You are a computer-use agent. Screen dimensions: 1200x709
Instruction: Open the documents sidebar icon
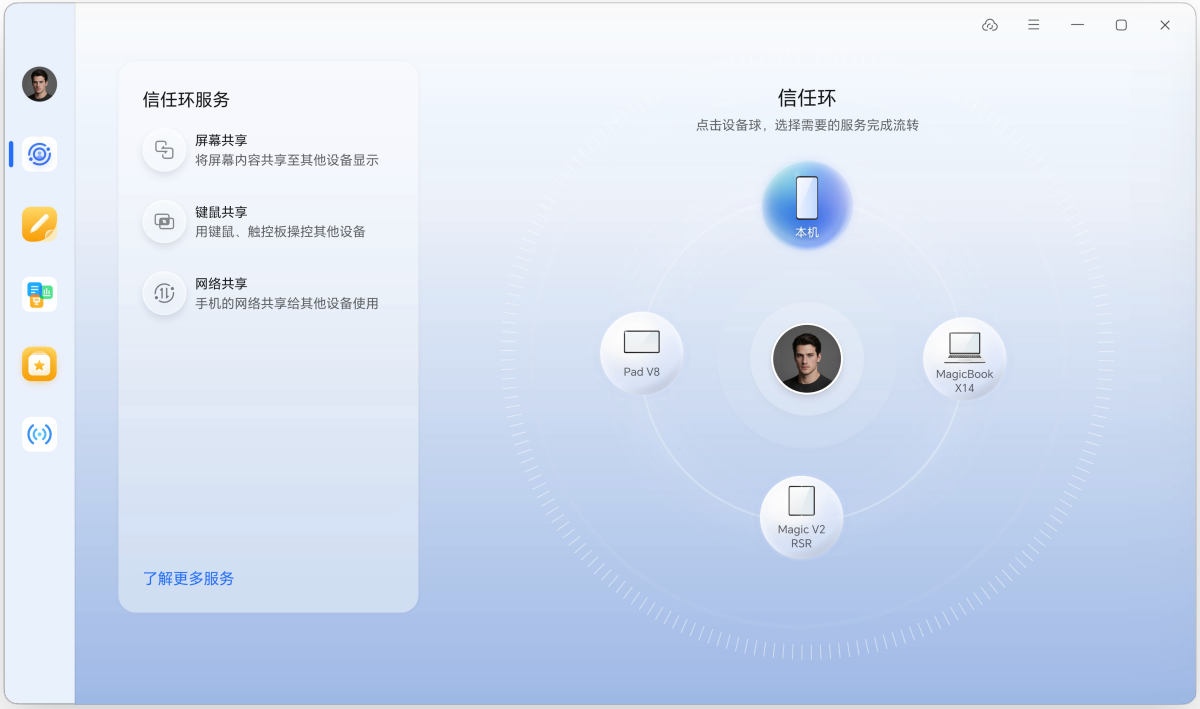tap(40, 294)
